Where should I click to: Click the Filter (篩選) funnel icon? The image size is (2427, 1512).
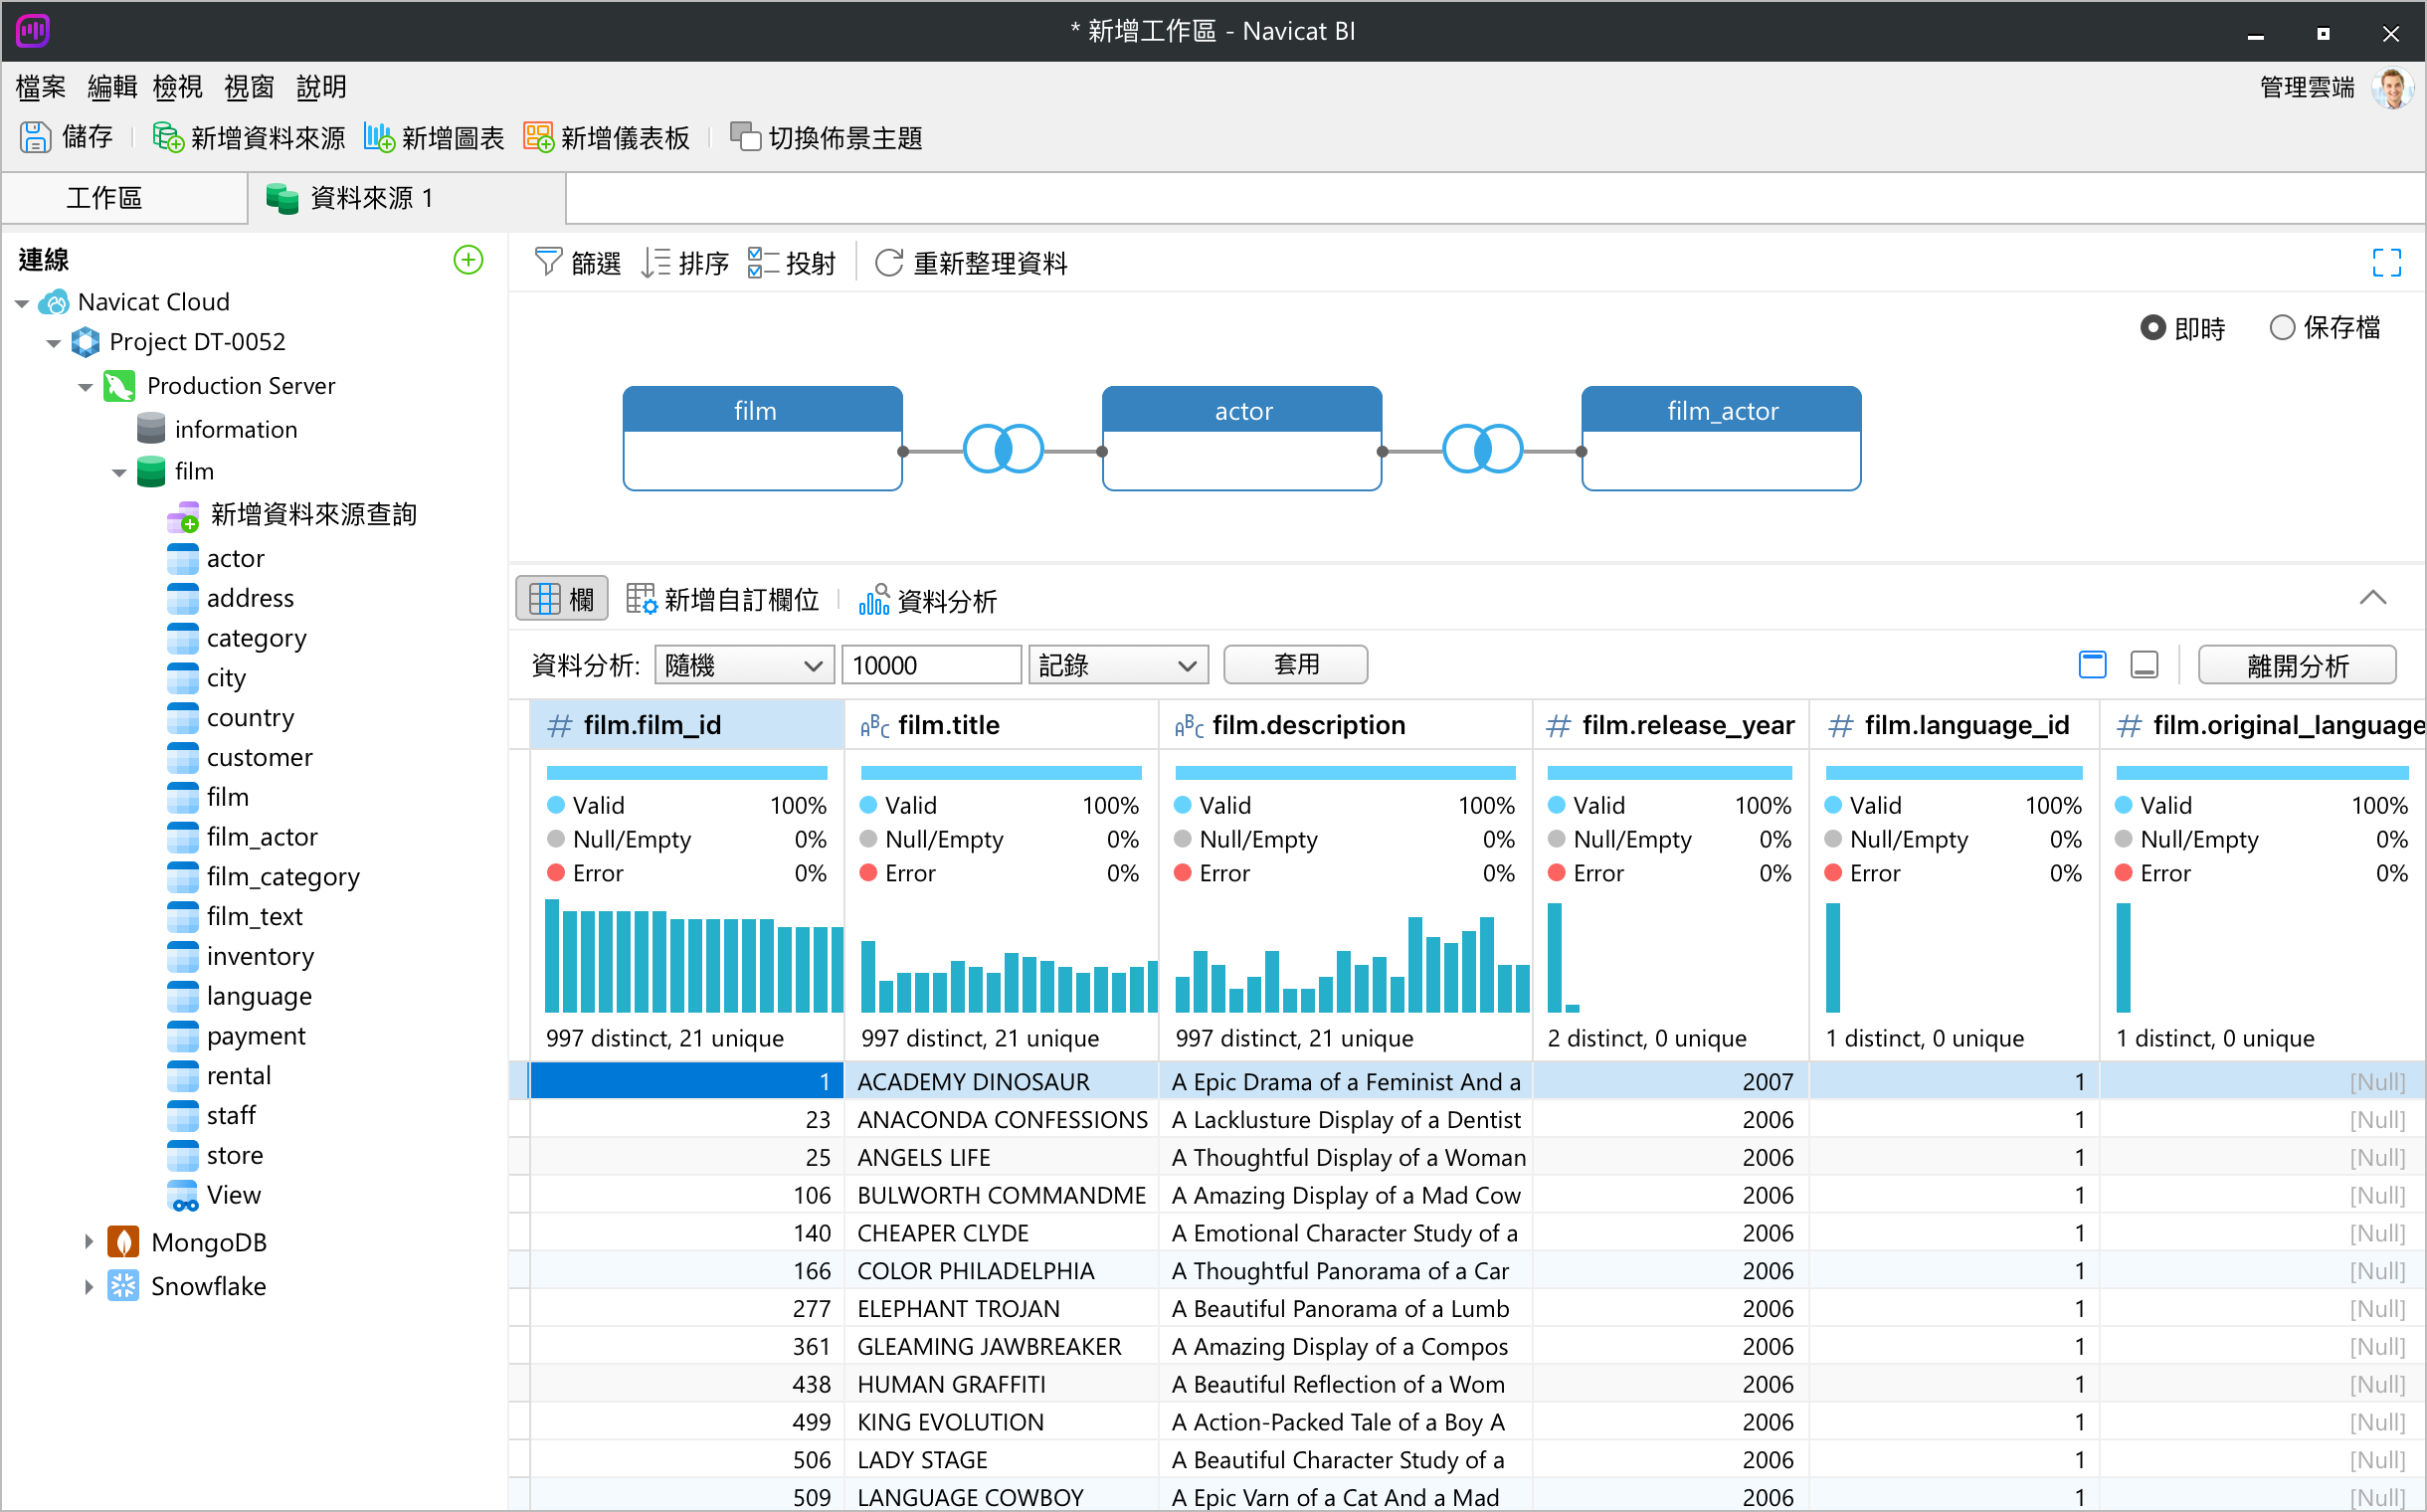click(548, 262)
